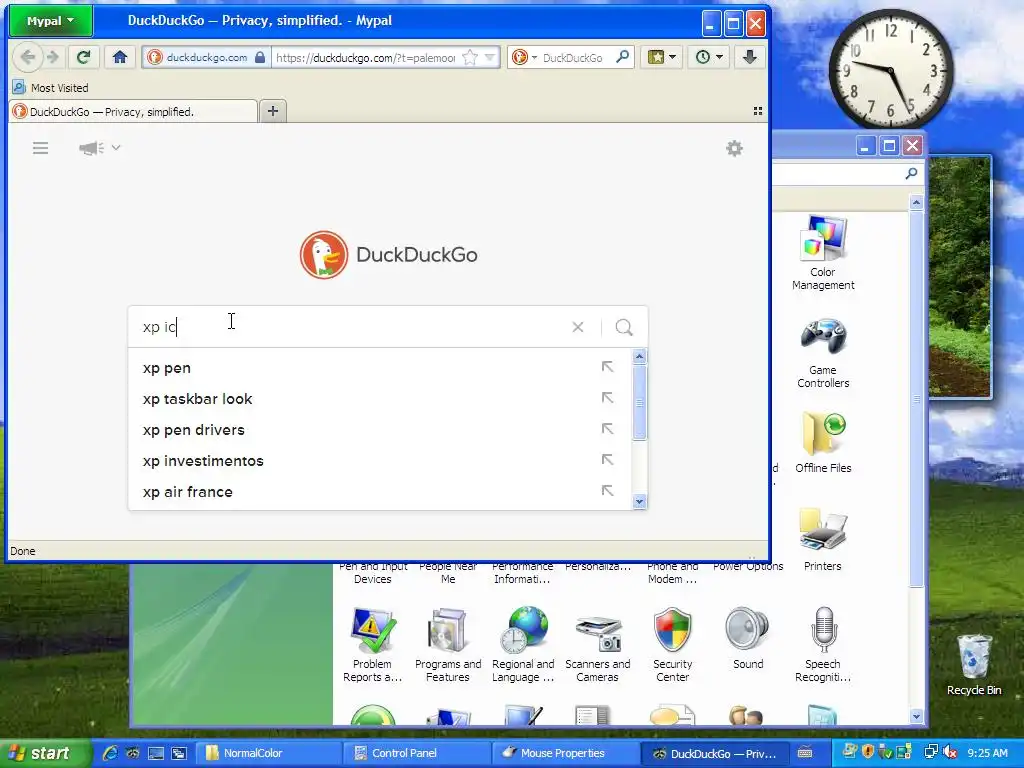The height and width of the screenshot is (768, 1024).
Task: Expand the history button dropdown arrow
Action: [719, 57]
